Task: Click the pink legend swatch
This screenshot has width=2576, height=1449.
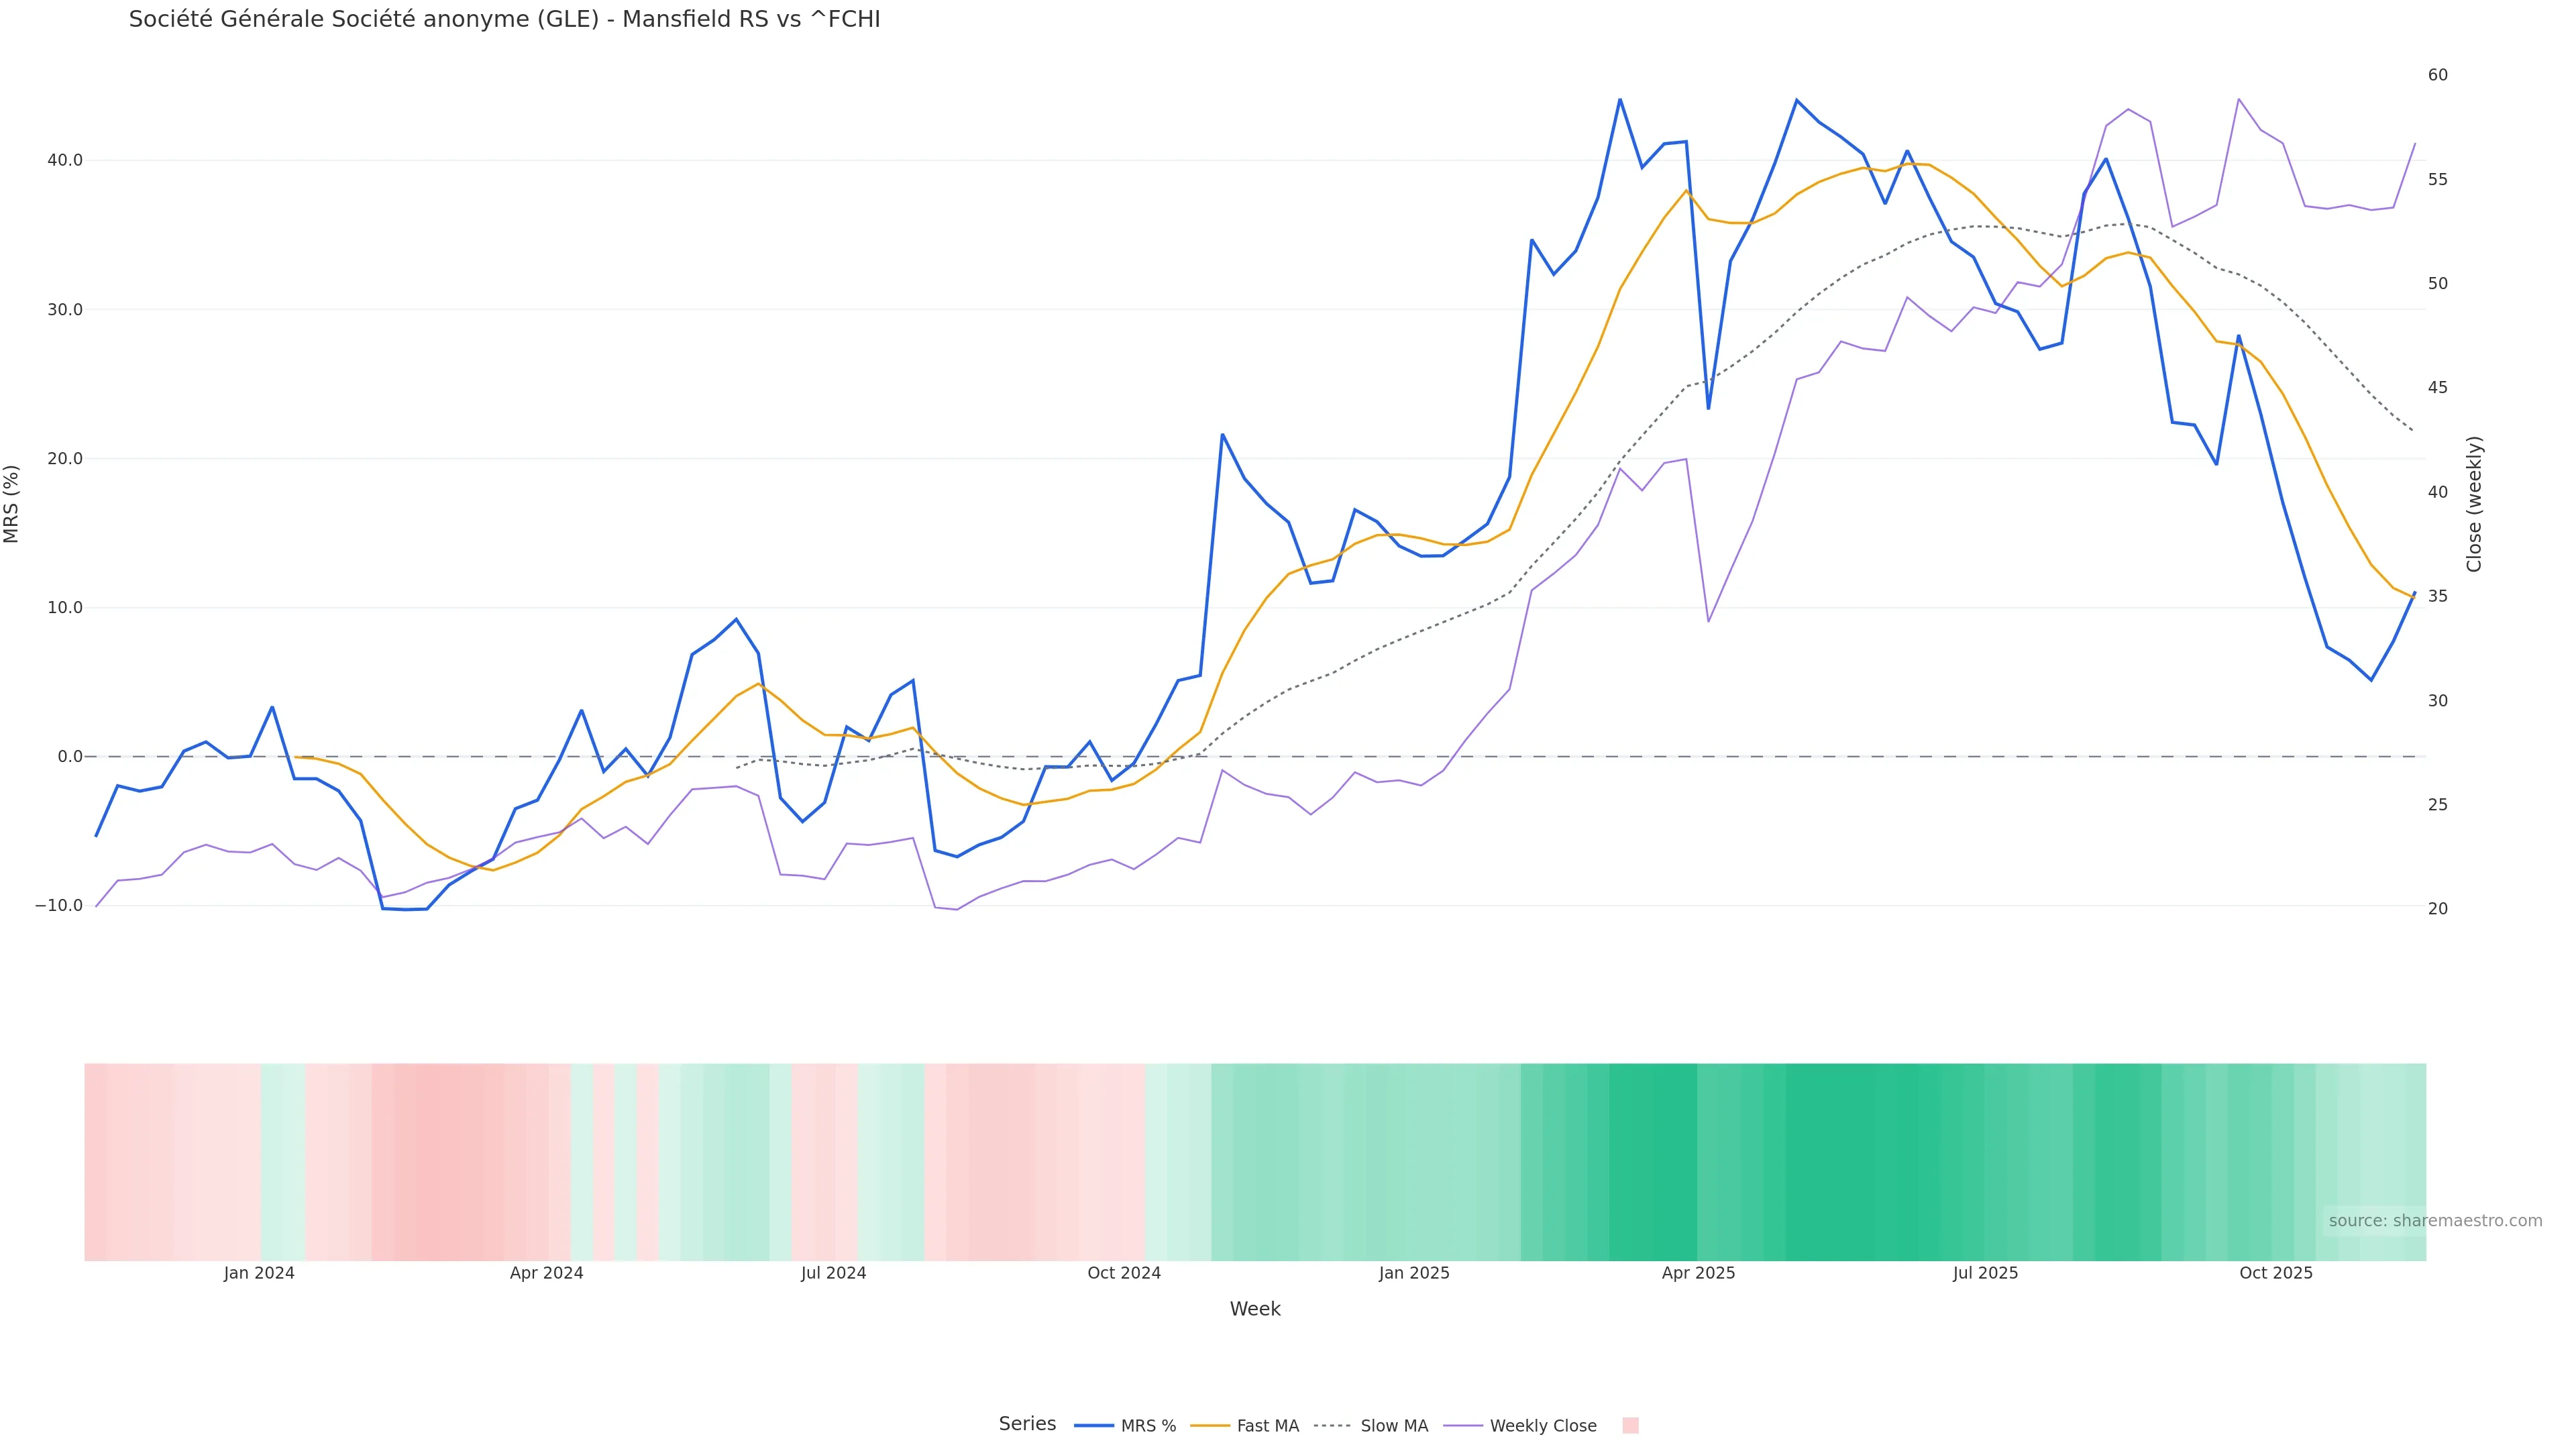Action: tap(1630, 1426)
